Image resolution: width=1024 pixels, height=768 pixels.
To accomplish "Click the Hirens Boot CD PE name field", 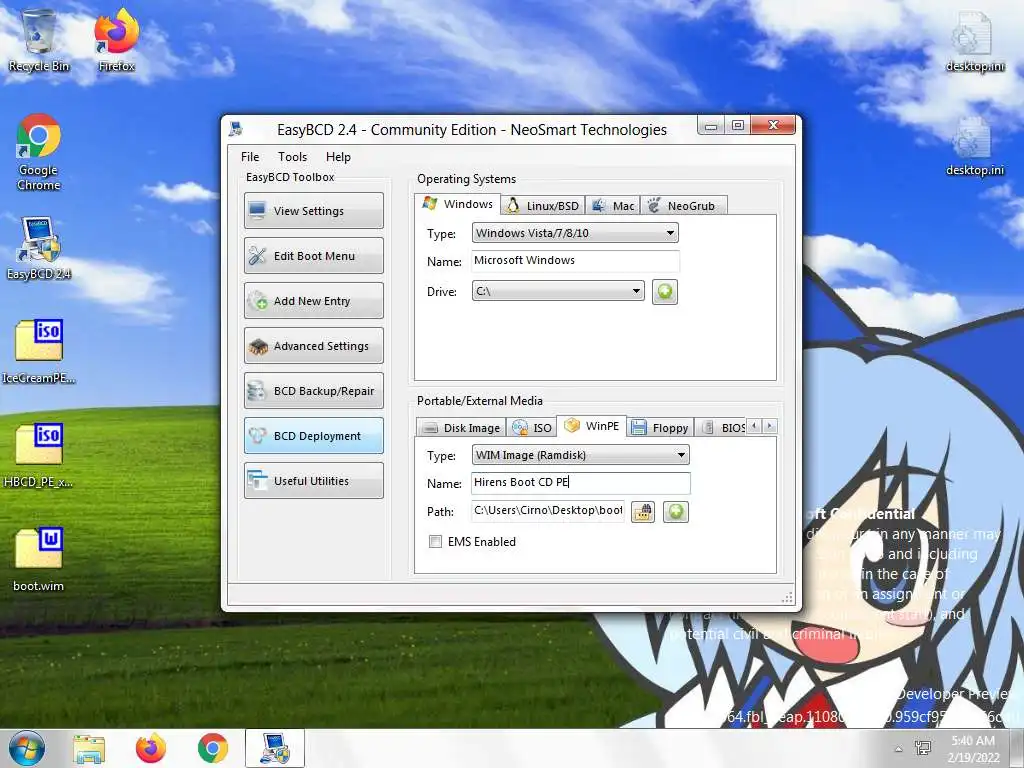I will (581, 483).
